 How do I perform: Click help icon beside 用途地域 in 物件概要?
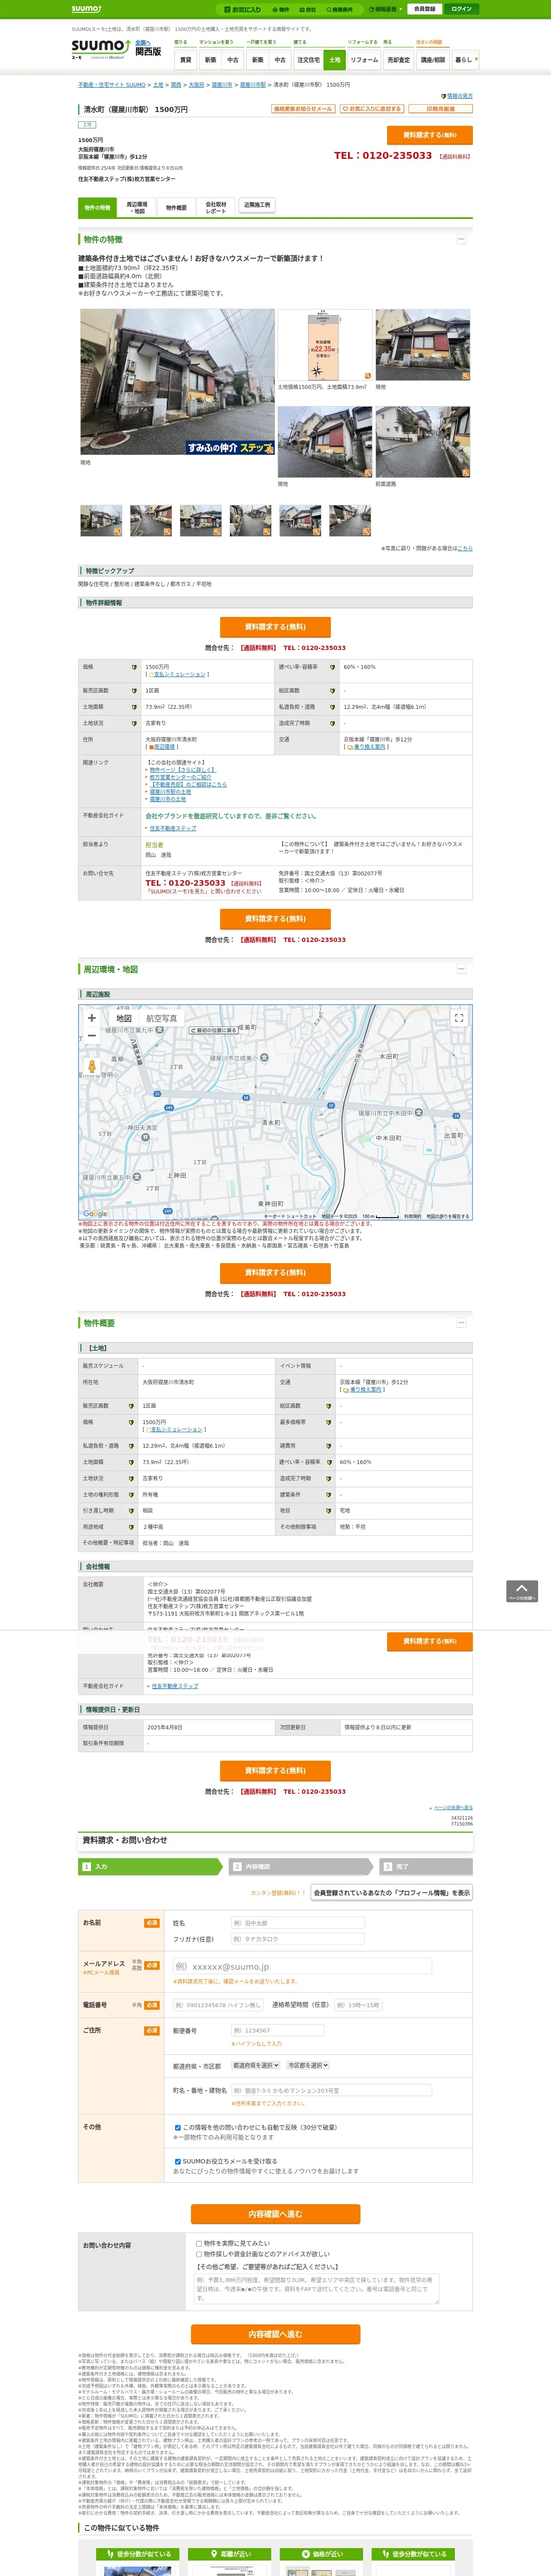[x=131, y=1527]
